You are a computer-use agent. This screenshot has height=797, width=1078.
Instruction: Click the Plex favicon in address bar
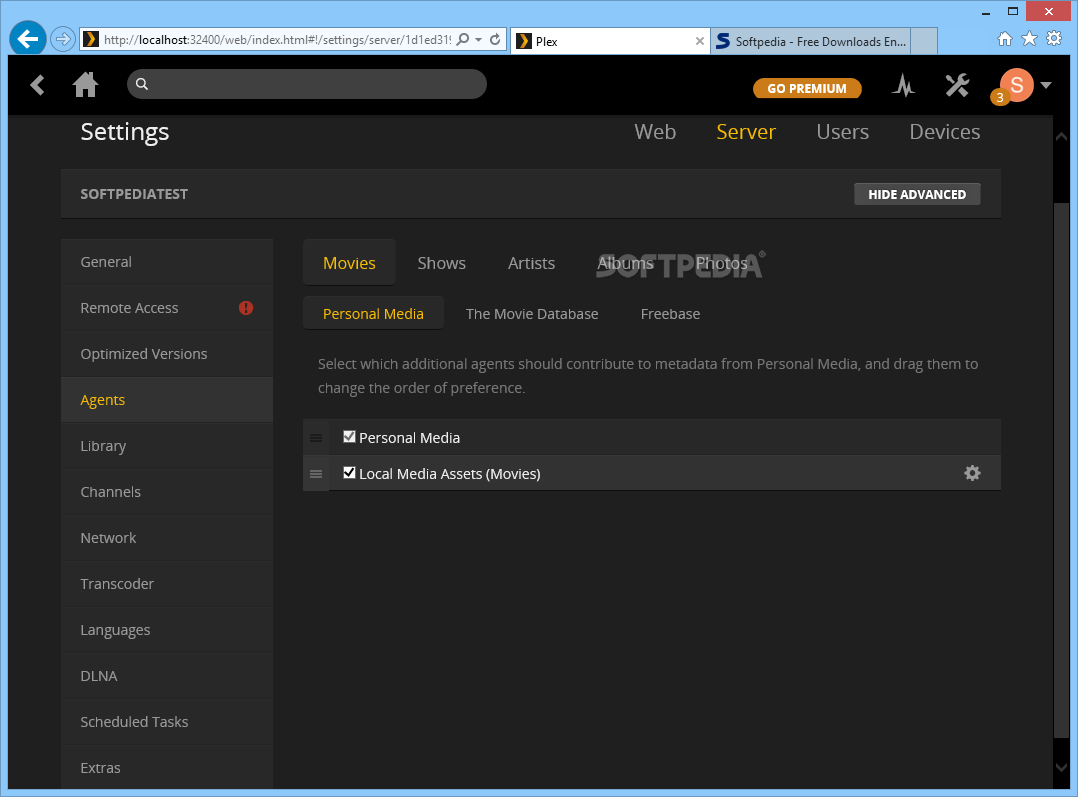point(90,39)
